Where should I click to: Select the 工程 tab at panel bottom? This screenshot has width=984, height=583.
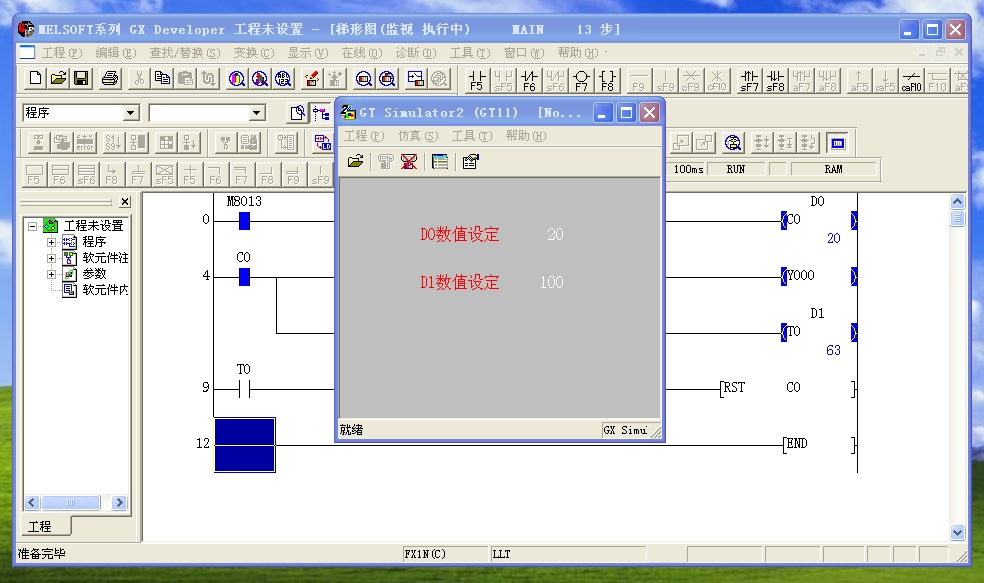pos(40,526)
